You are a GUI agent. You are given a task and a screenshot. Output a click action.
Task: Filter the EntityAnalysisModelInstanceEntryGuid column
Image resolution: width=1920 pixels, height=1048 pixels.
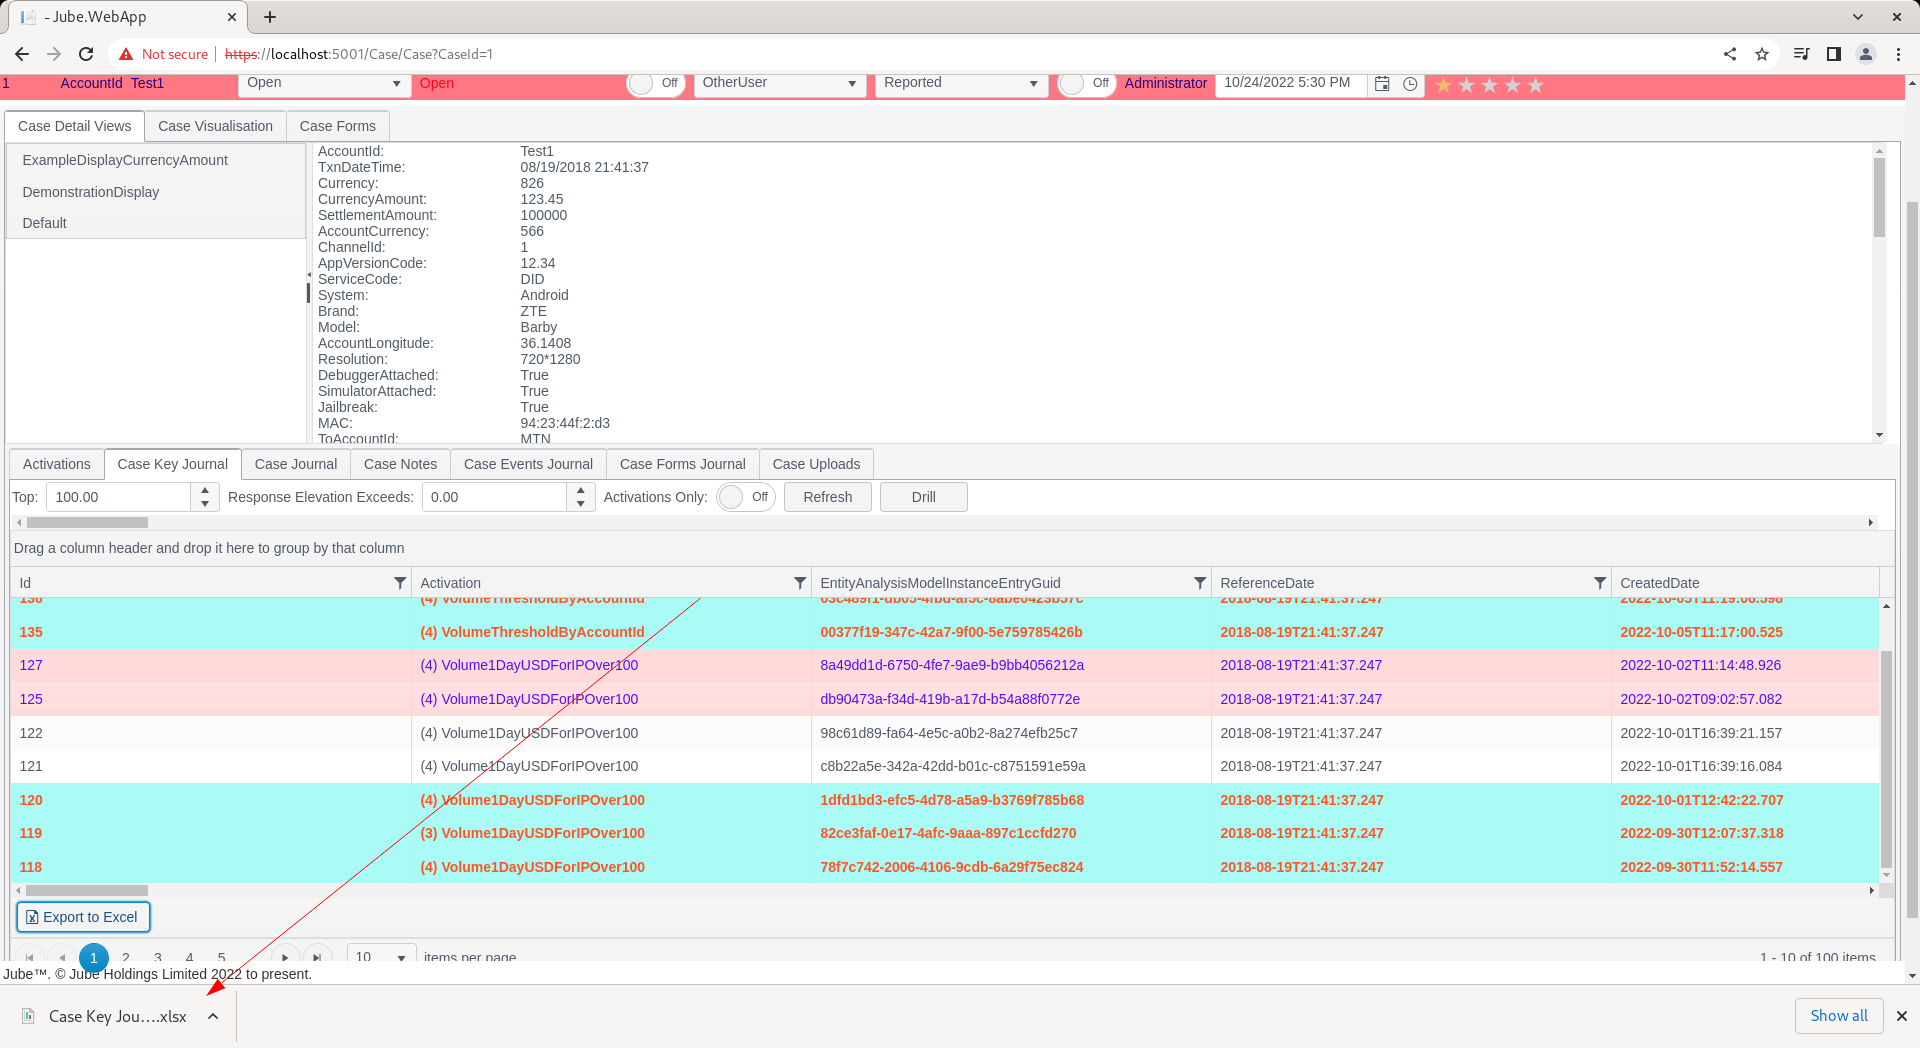tap(1200, 583)
